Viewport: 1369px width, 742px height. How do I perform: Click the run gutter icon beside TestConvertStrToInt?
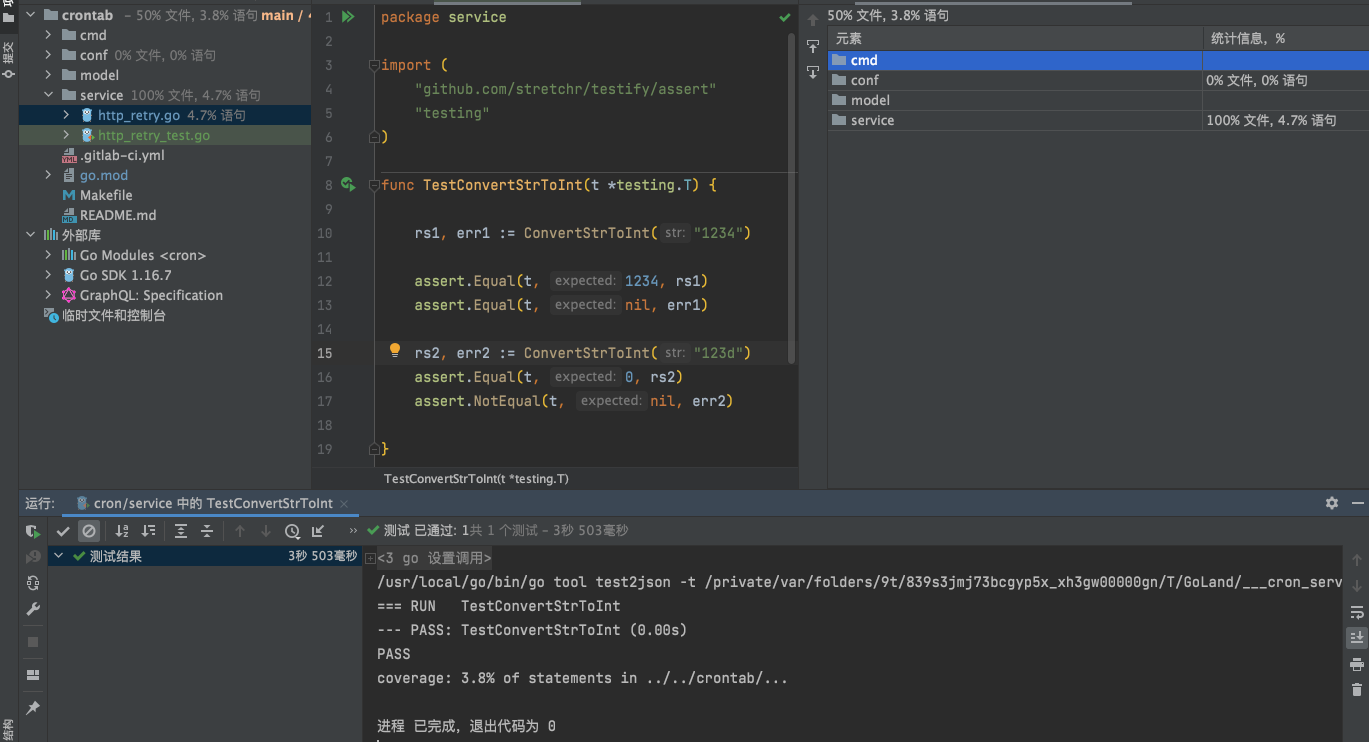point(348,185)
